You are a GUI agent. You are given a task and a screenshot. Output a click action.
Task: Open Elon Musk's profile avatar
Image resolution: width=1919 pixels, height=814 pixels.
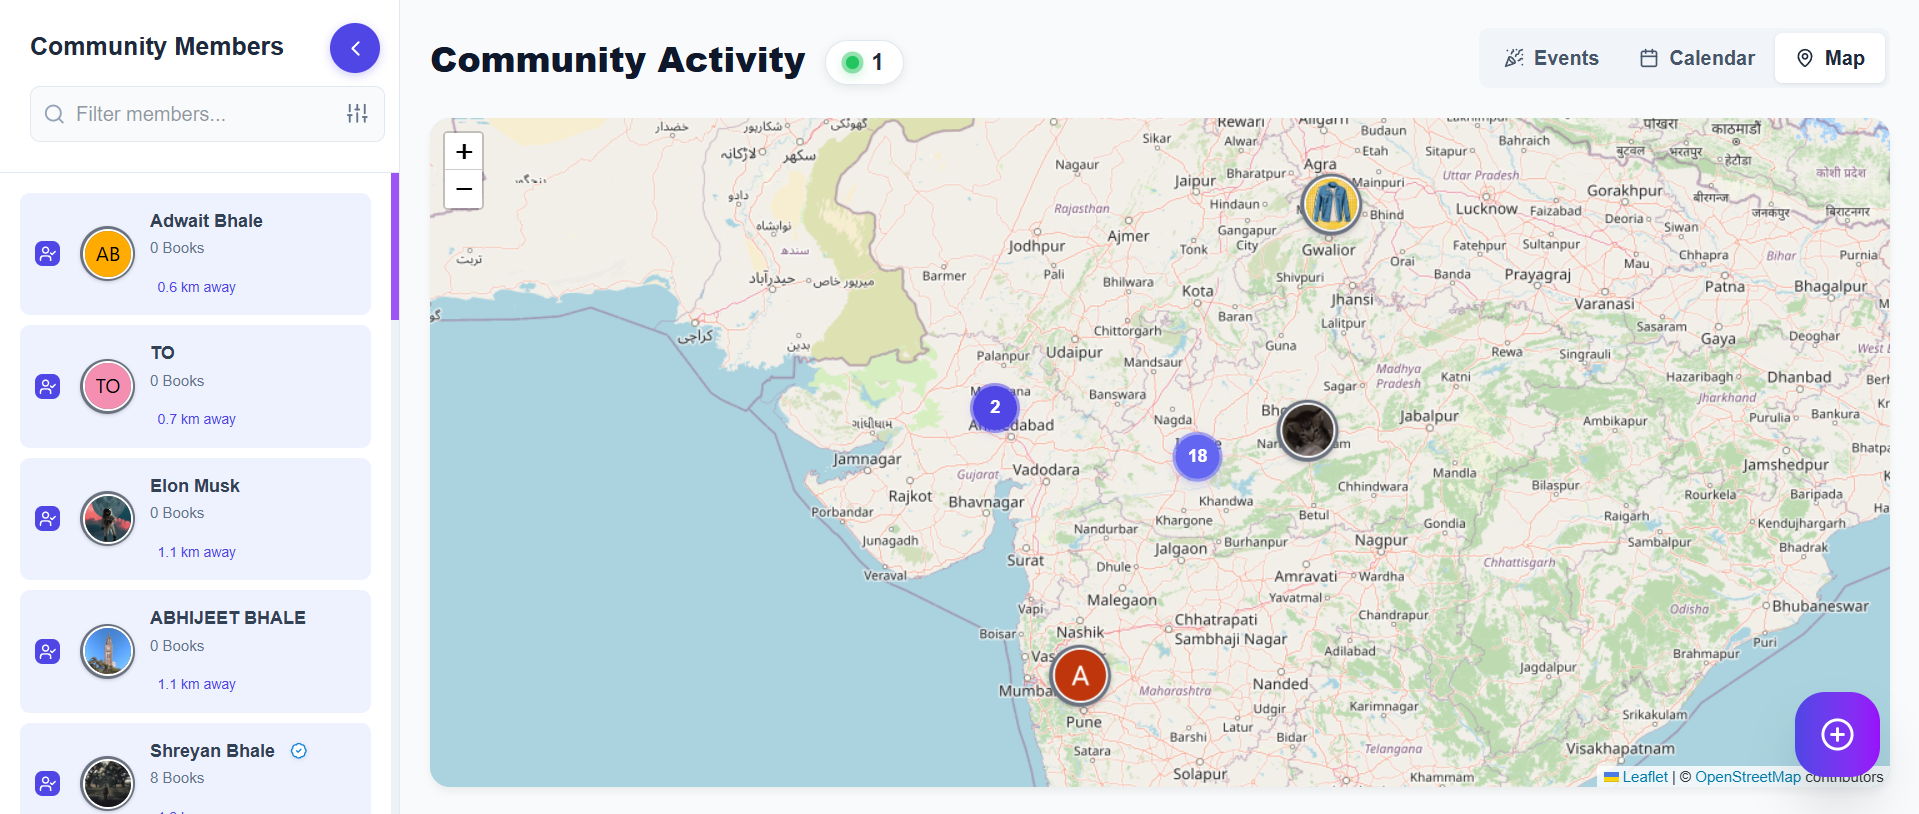[108, 518]
